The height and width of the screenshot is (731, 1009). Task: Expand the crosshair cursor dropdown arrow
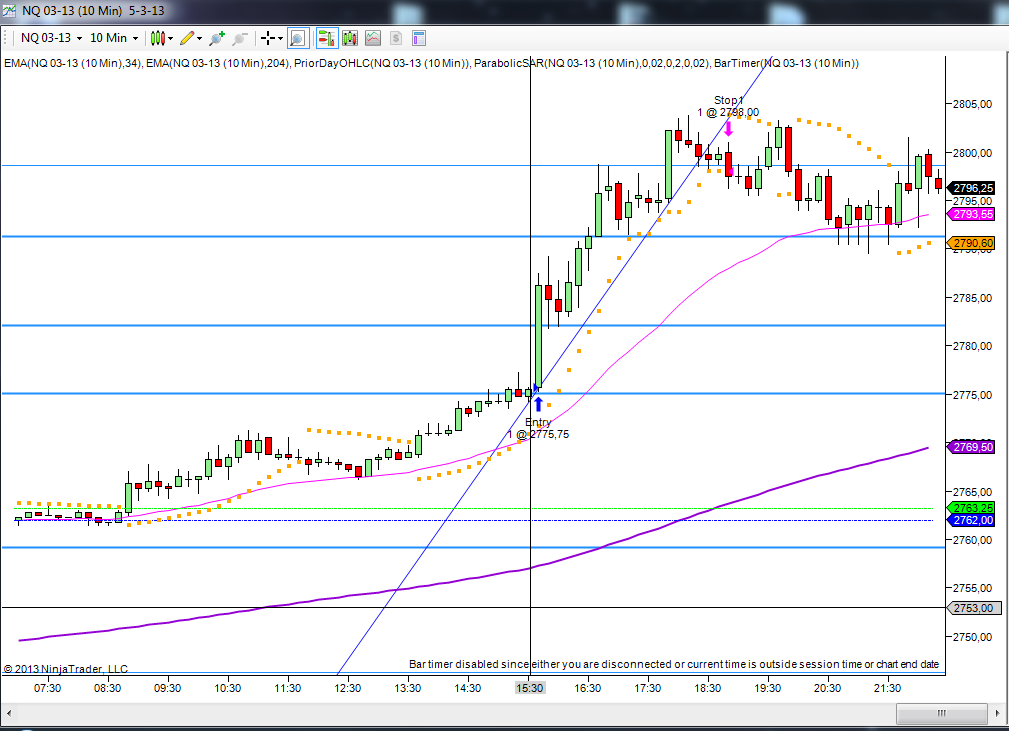pos(281,39)
